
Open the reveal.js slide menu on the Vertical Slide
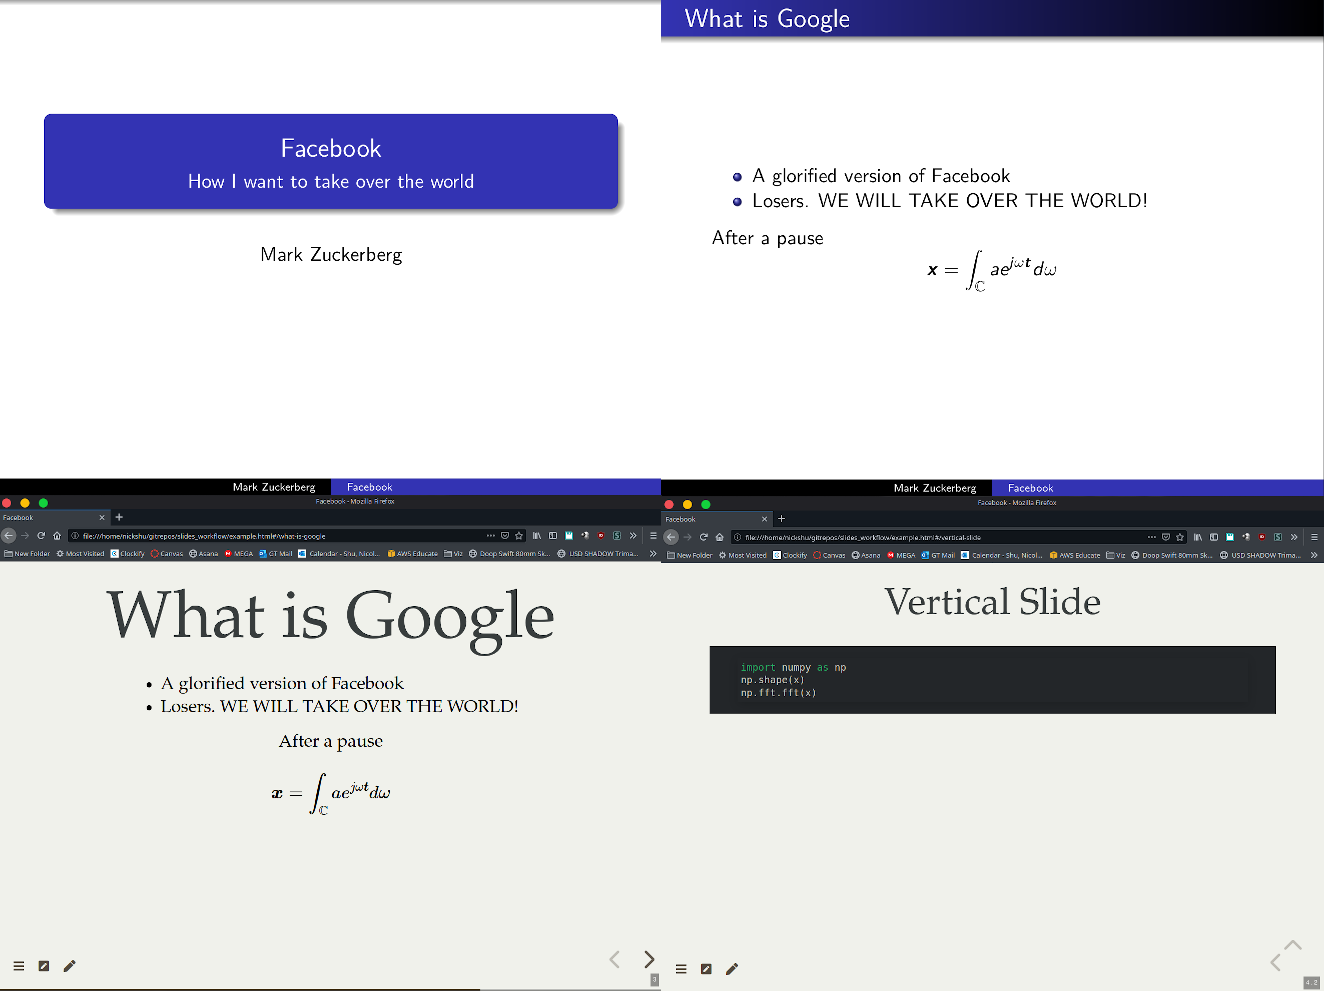tap(681, 969)
